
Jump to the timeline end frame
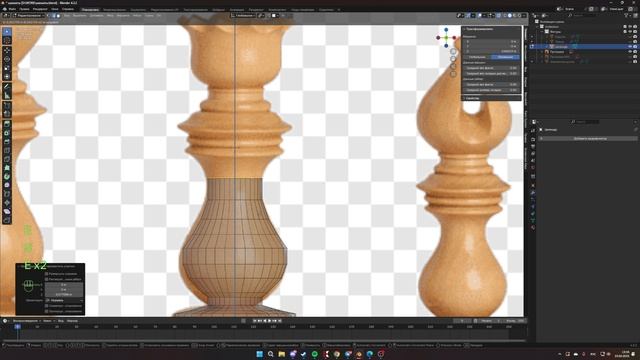280,321
